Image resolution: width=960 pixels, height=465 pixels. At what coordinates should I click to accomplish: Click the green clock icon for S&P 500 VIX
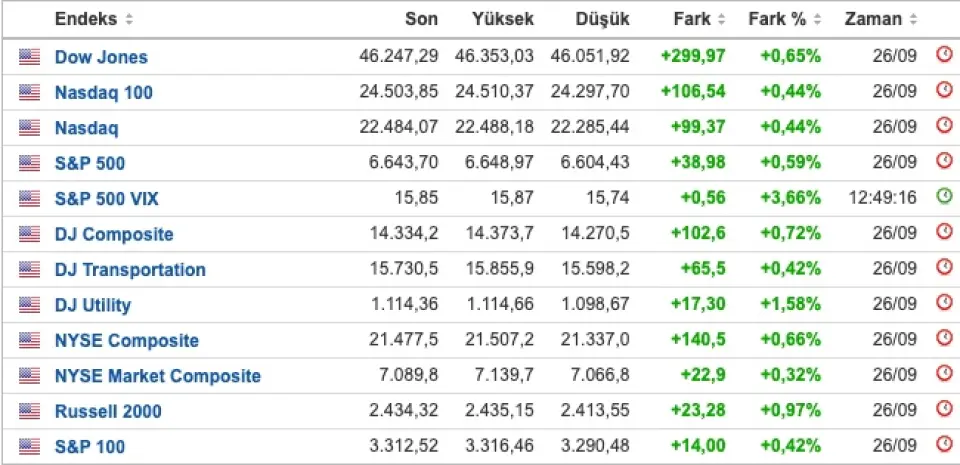click(x=945, y=198)
